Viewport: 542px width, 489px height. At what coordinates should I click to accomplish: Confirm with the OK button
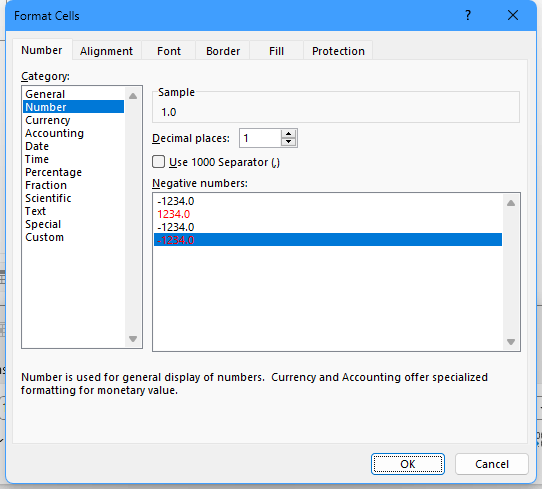pyautogui.click(x=408, y=464)
